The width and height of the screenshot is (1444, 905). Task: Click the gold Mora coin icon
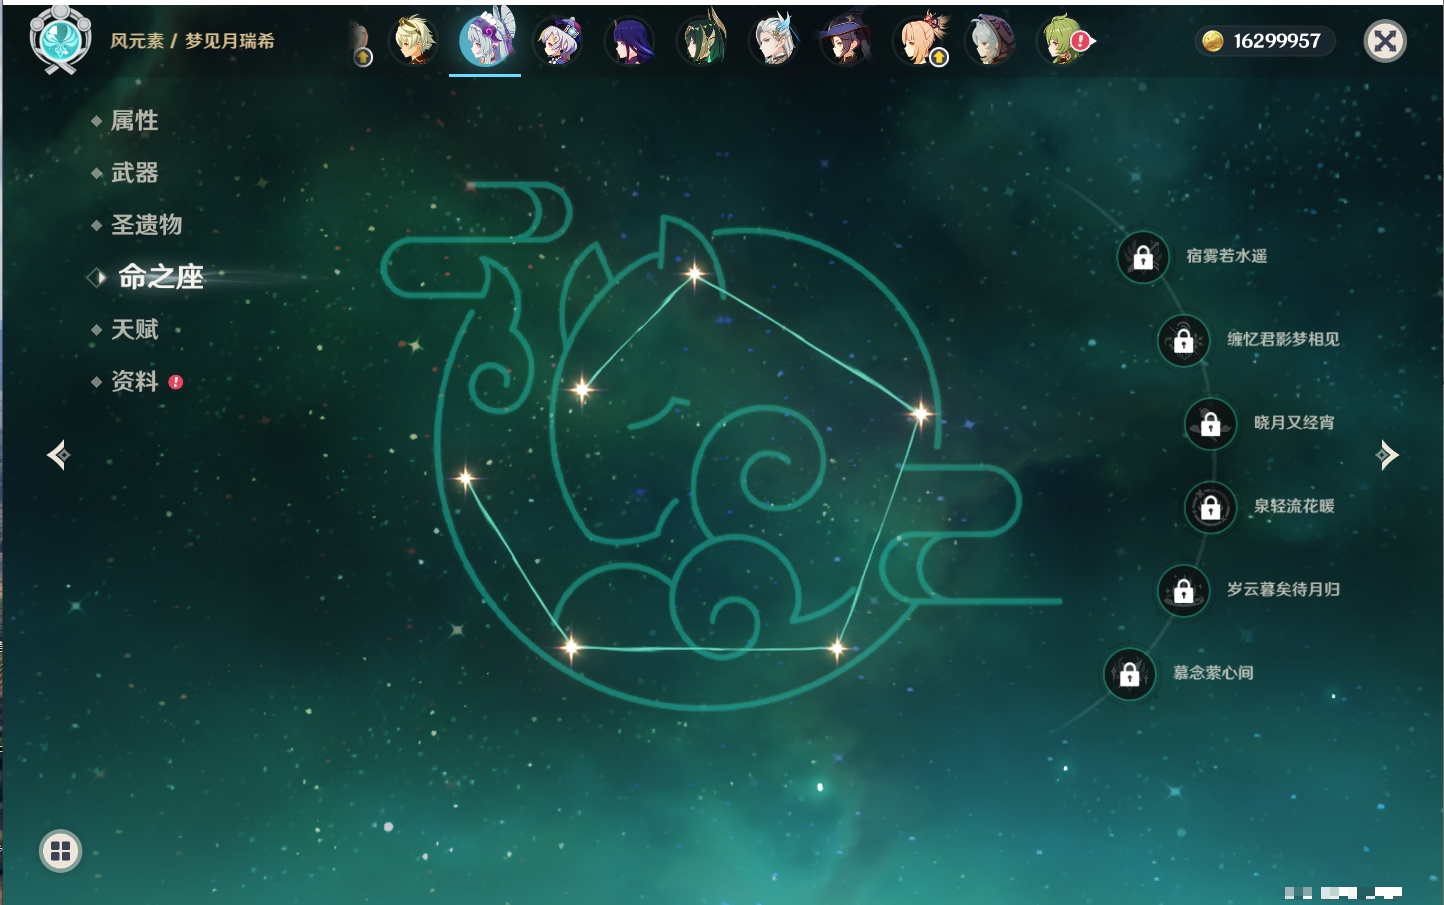(1213, 41)
